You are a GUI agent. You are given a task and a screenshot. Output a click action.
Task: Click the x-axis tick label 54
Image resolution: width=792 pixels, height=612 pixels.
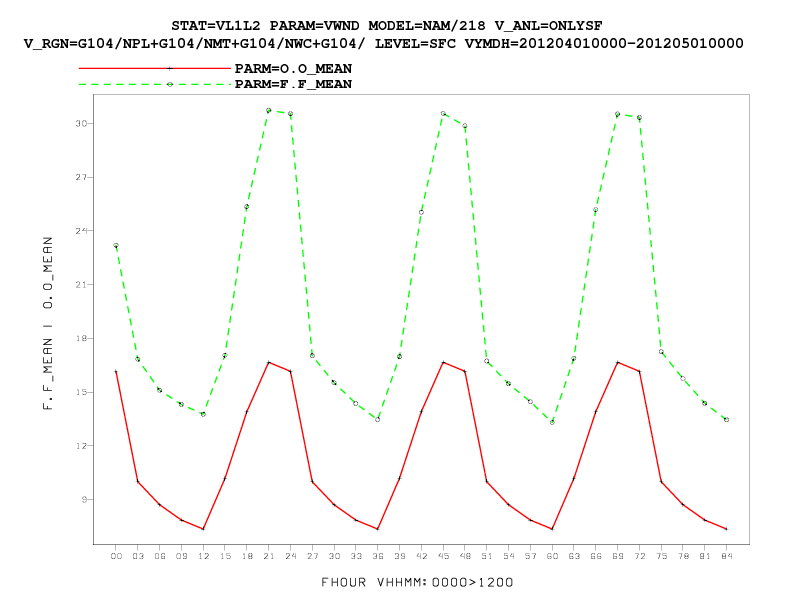tap(509, 556)
